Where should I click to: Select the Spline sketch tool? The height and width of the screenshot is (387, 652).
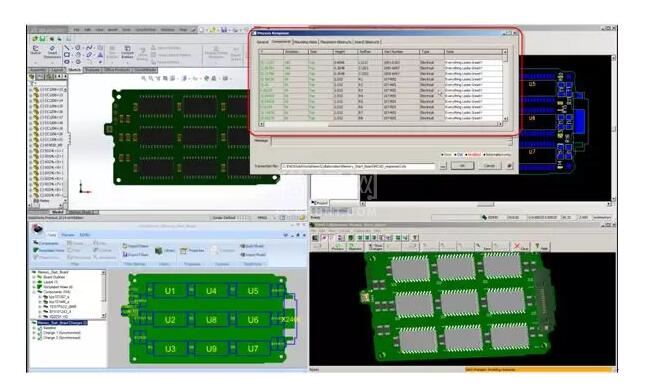tap(89, 48)
